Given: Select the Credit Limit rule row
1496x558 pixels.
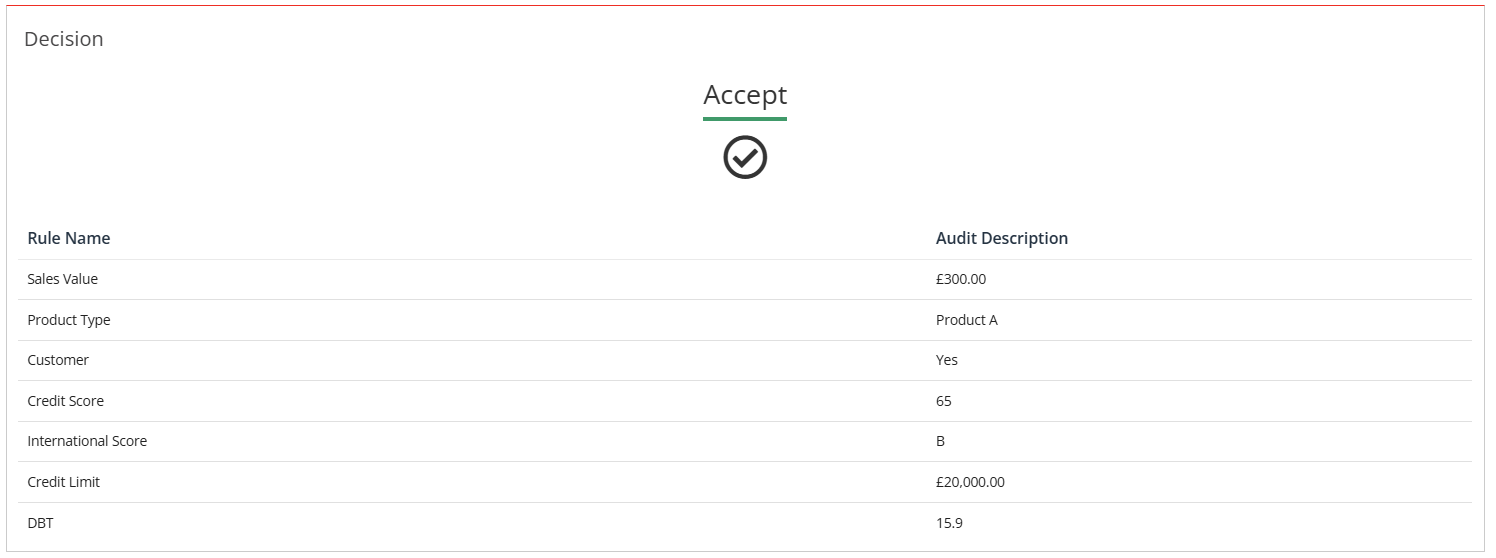Looking at the screenshot, I should 64,482.
